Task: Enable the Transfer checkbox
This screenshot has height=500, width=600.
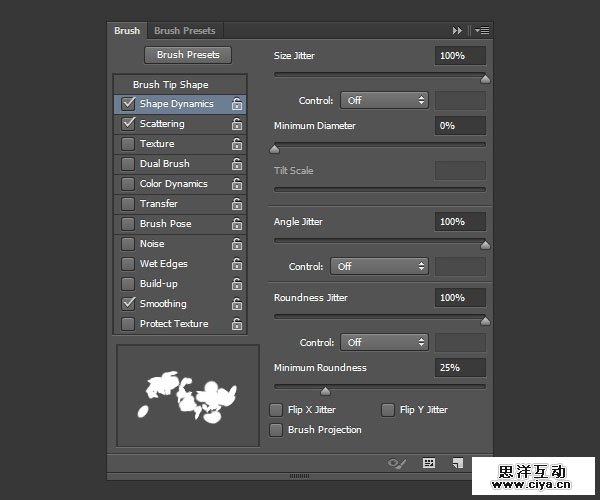Action: point(128,204)
